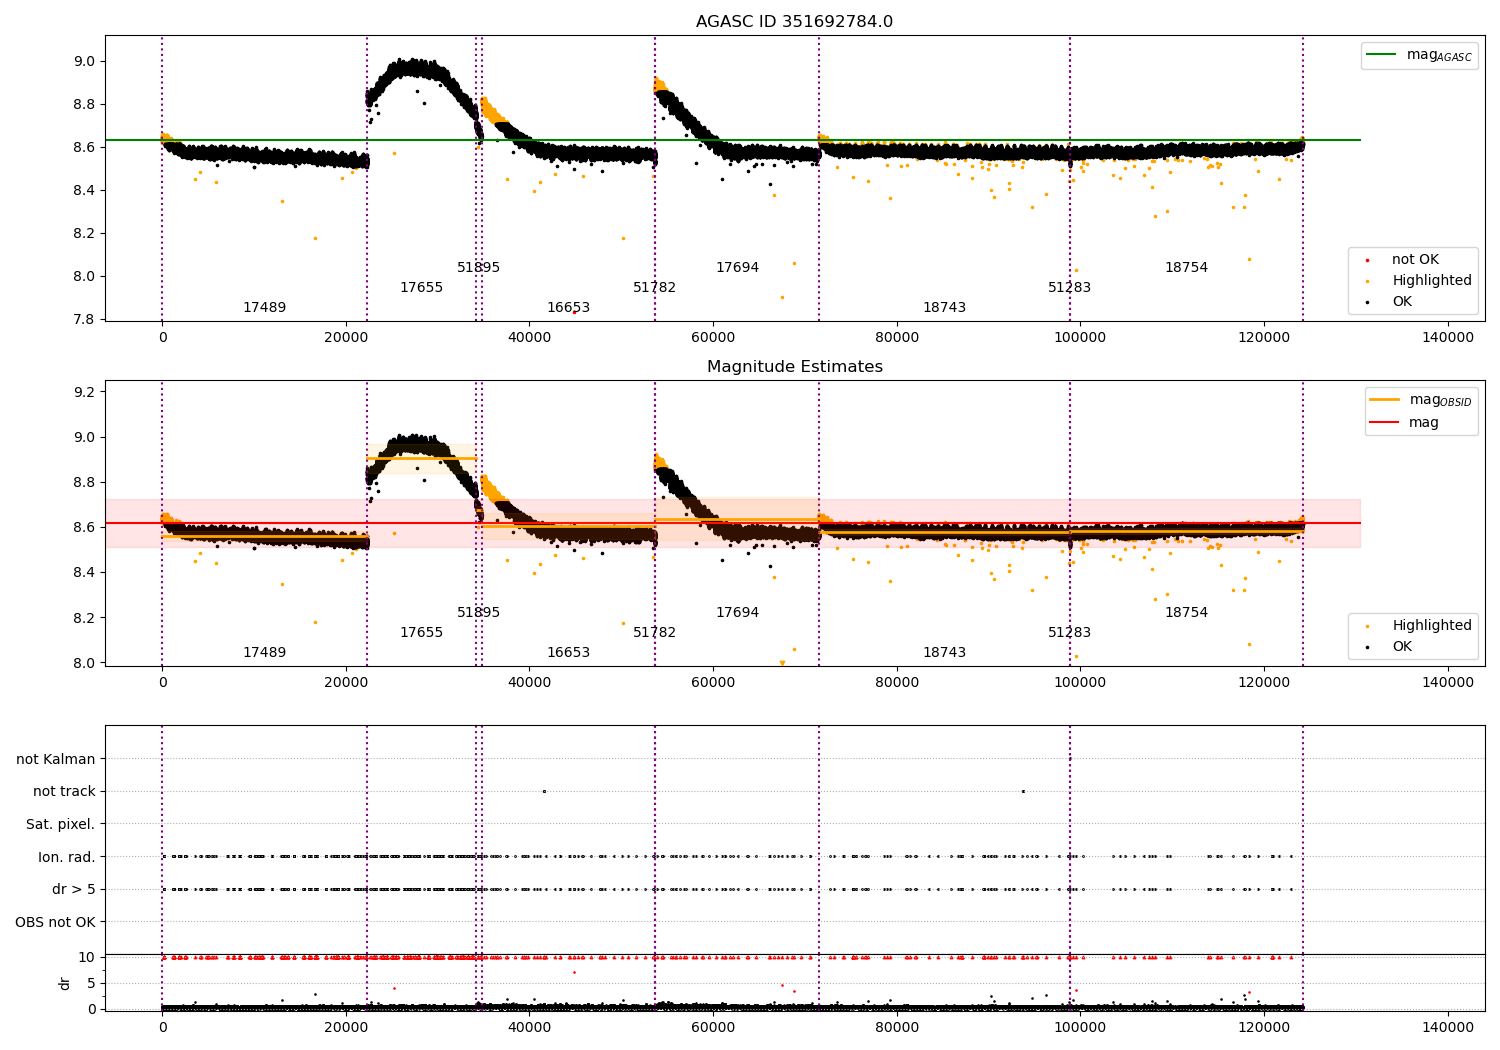Screen dimensions: 1500x1050
Task: Click the 8.4 y-tick of Magnitude Estimates panel
Action: coord(84,572)
